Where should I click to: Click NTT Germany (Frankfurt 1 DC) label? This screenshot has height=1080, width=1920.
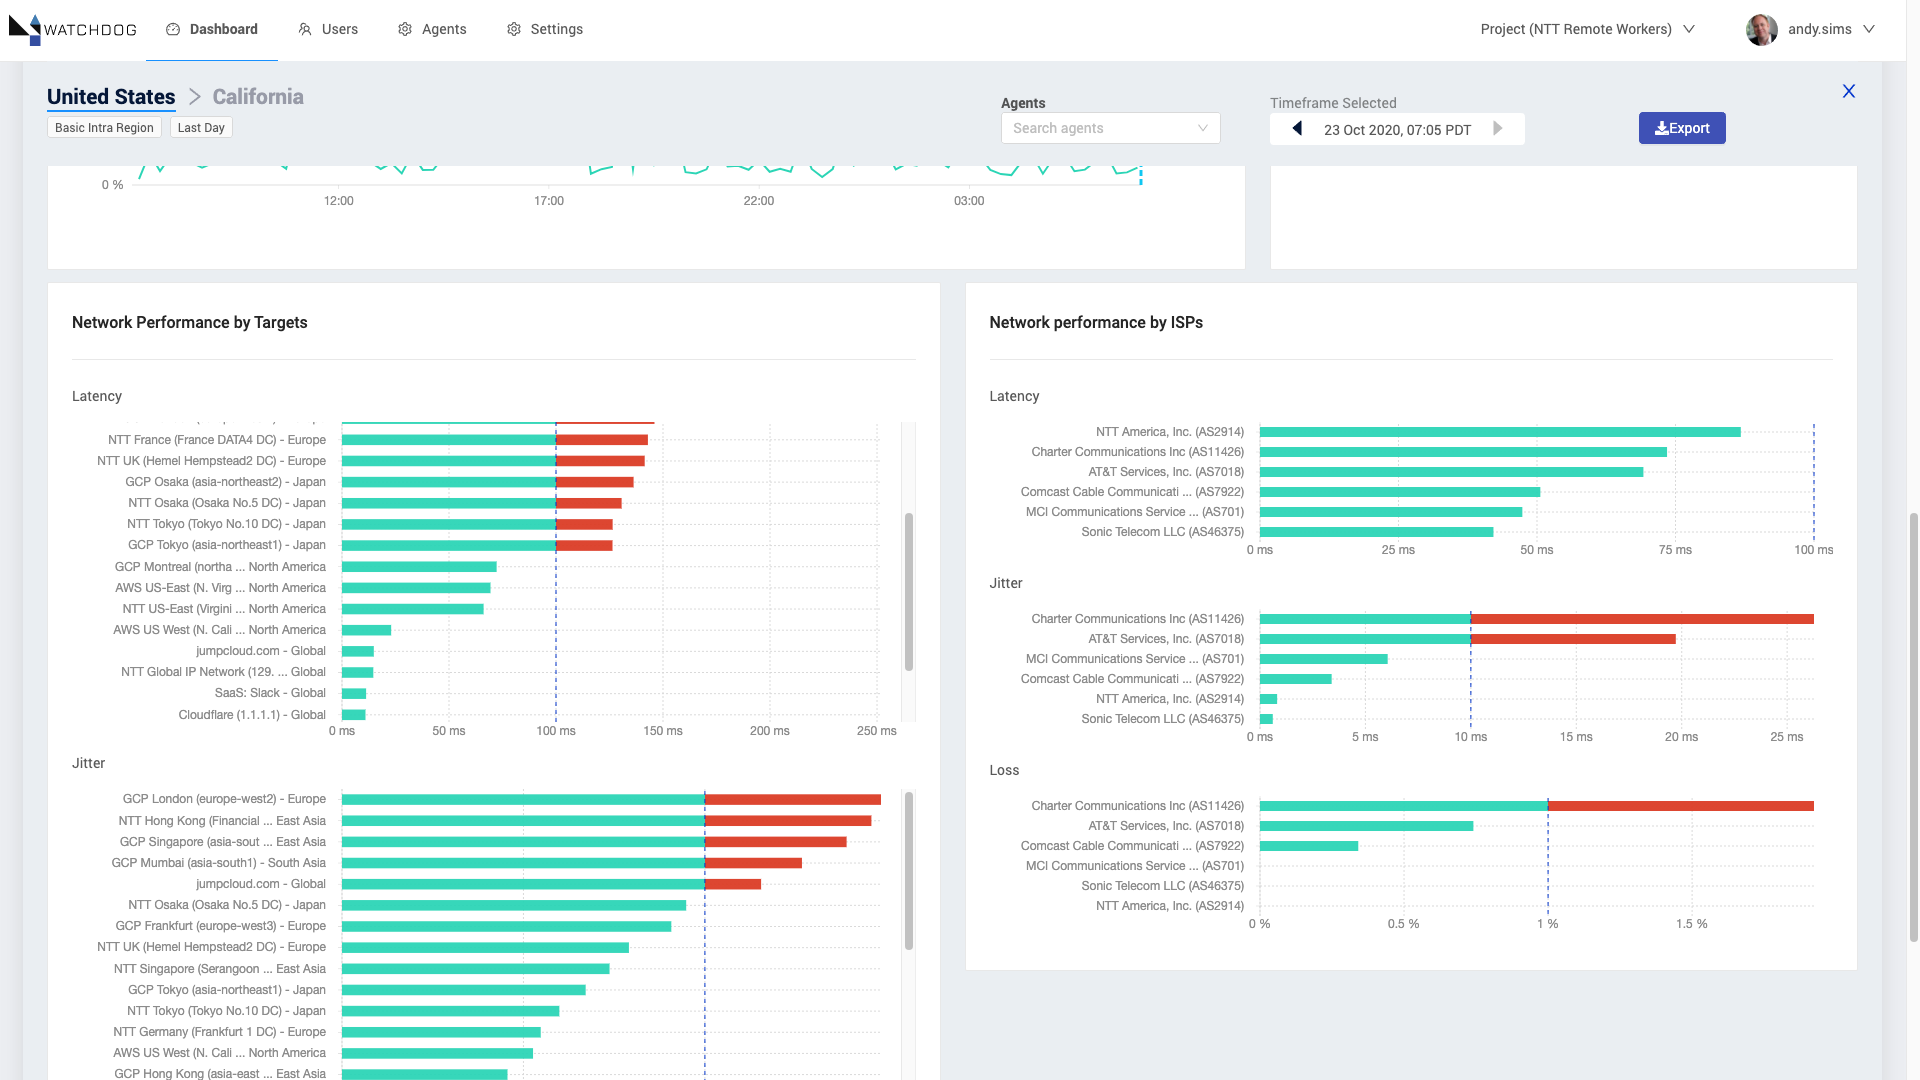click(x=219, y=1032)
